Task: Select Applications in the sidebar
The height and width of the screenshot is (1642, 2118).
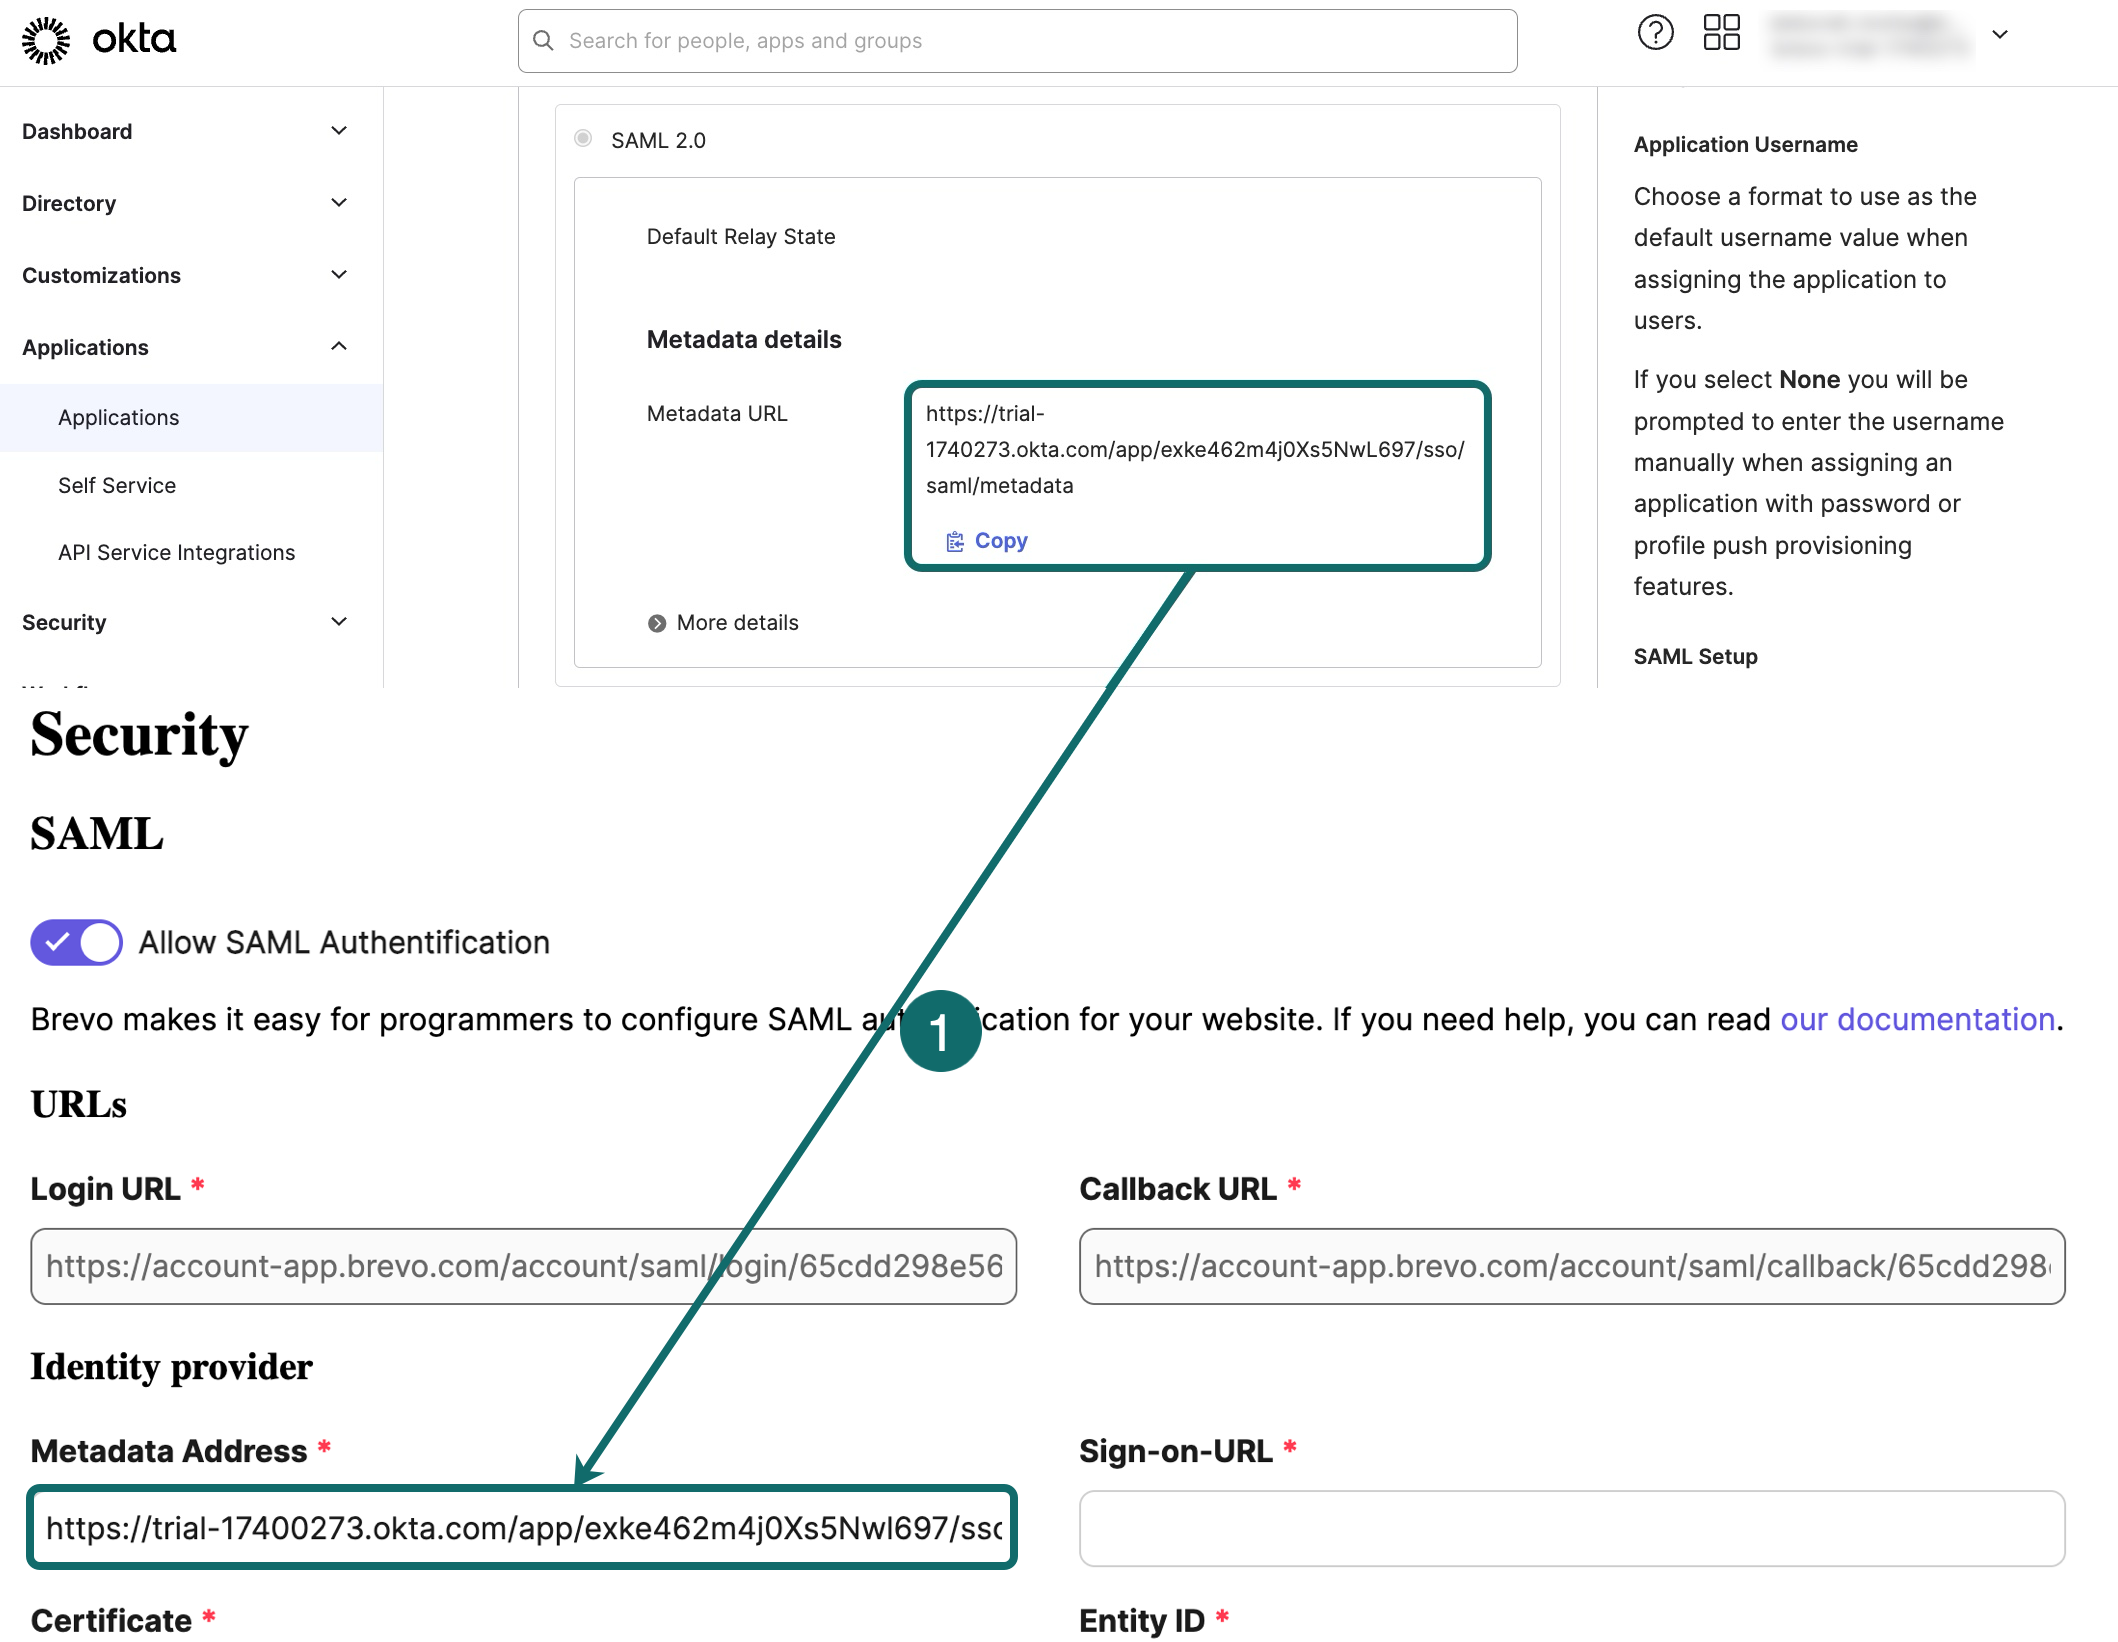Action: (x=118, y=417)
